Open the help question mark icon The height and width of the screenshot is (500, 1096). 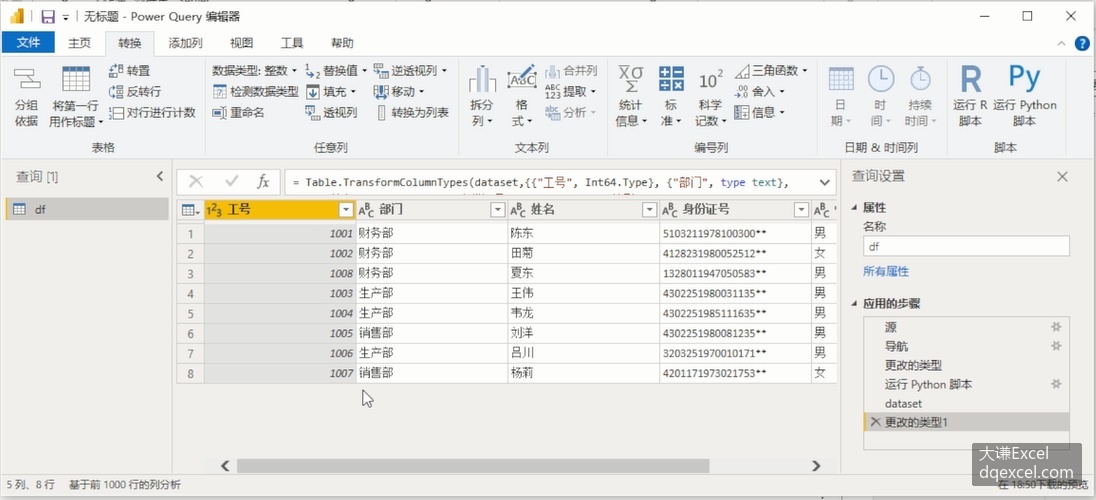(x=1081, y=43)
